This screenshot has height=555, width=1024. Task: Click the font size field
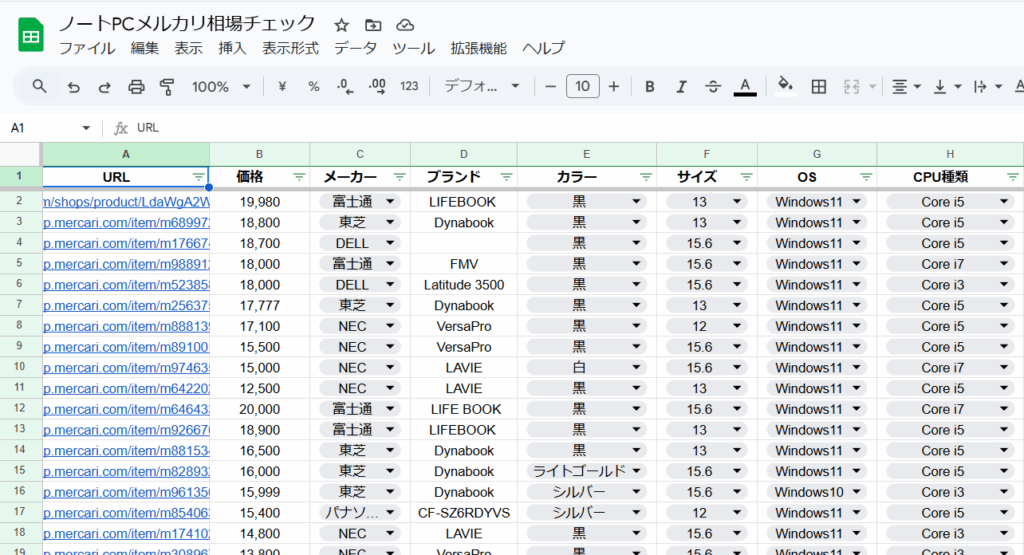pyautogui.click(x=583, y=86)
